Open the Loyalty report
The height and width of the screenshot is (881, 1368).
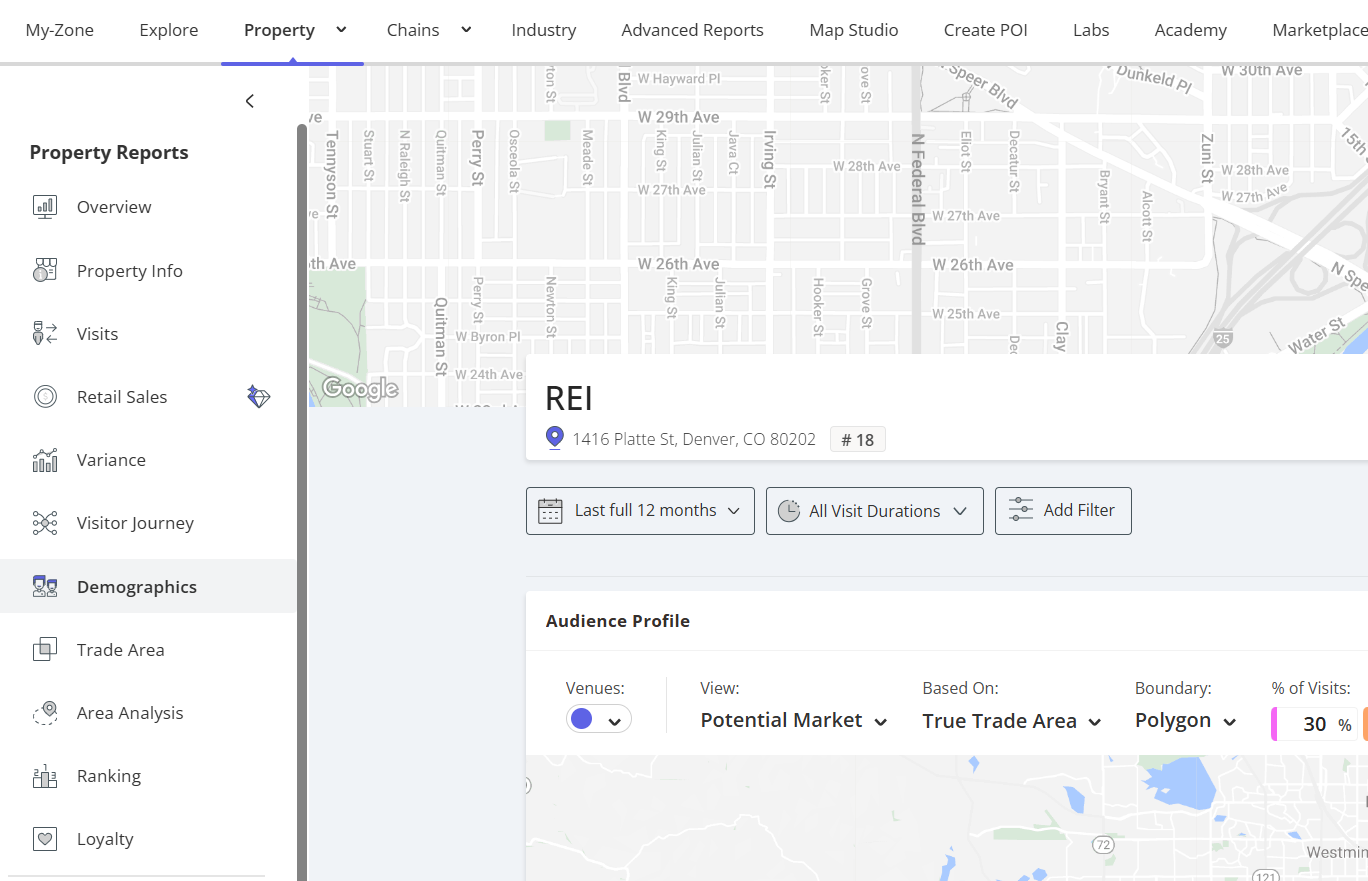pyautogui.click(x=105, y=839)
